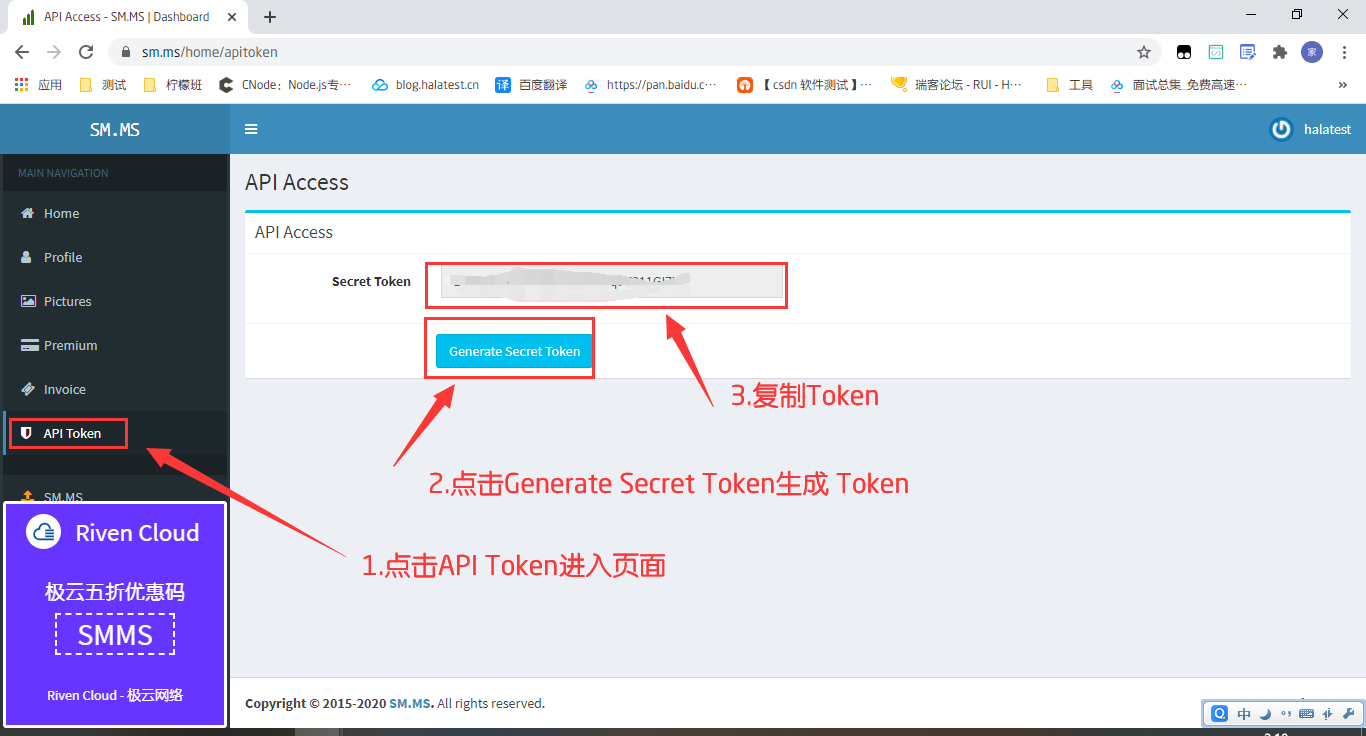Bookmark this page with the star icon
Image resolution: width=1366 pixels, height=736 pixels.
click(1144, 52)
